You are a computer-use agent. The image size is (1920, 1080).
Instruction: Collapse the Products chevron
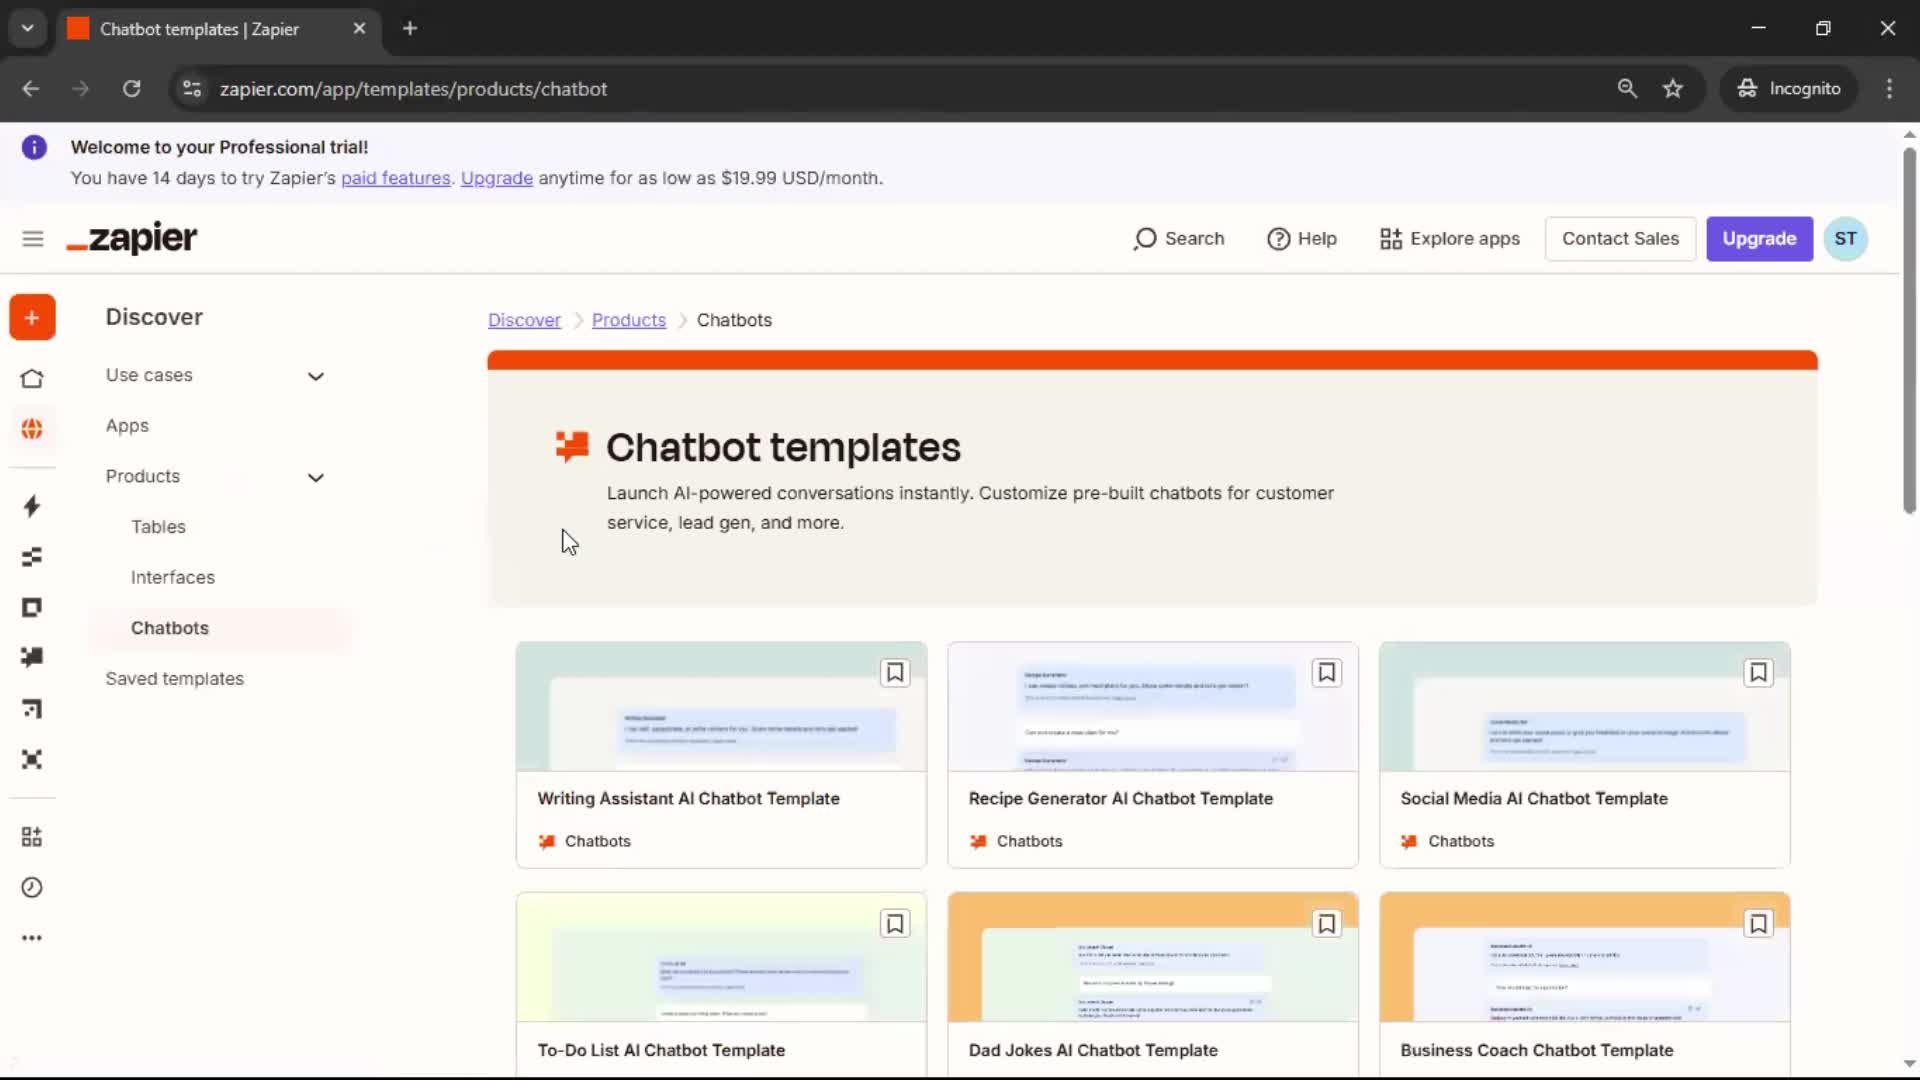point(316,478)
